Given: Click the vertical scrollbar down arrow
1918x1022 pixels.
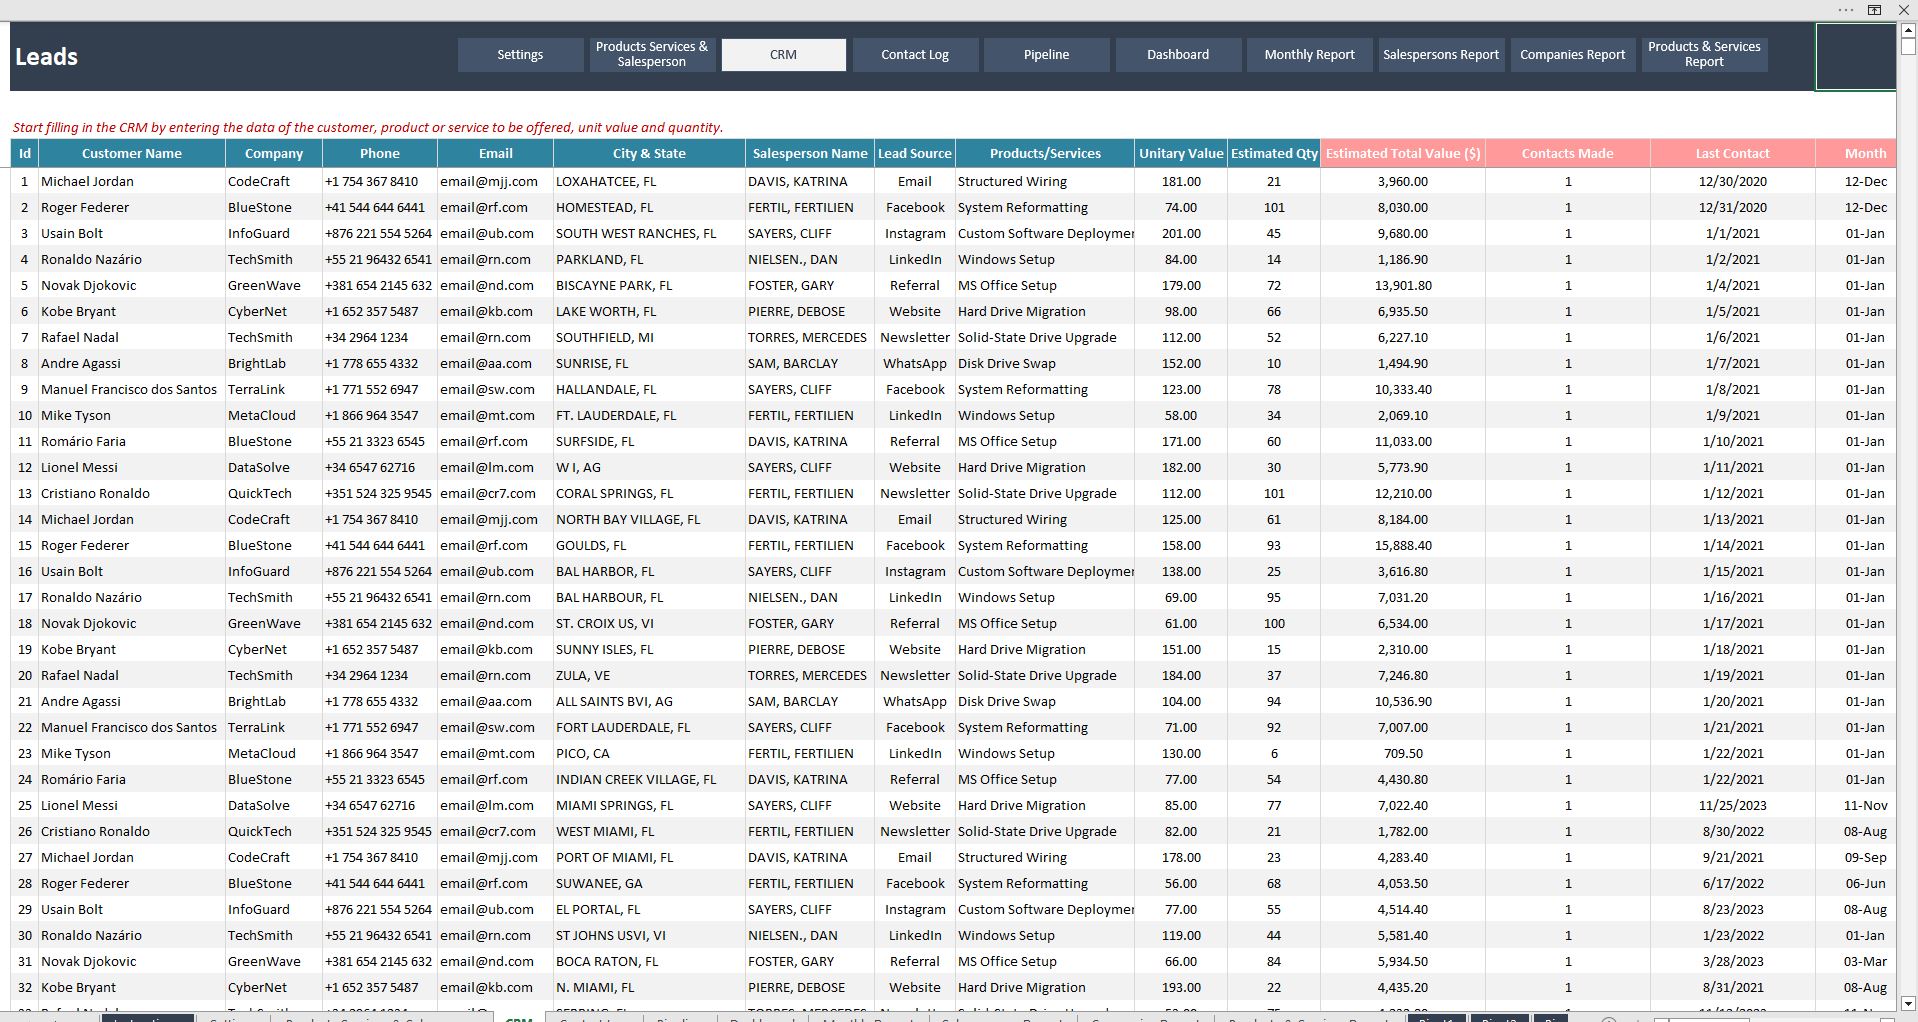Looking at the screenshot, I should (x=1907, y=1003).
